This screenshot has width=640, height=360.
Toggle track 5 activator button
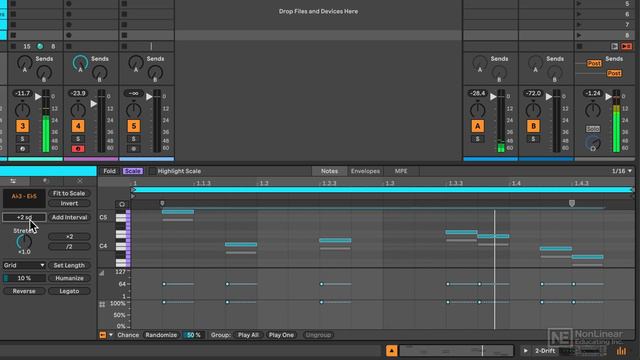coord(133,126)
